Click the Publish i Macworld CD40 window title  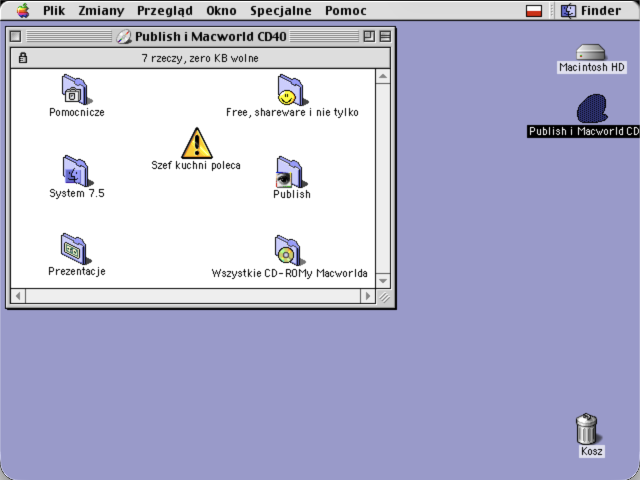pos(210,37)
